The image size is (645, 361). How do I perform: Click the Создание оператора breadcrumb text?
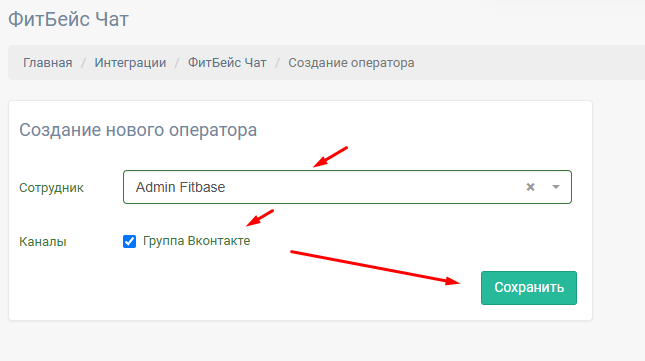(351, 63)
